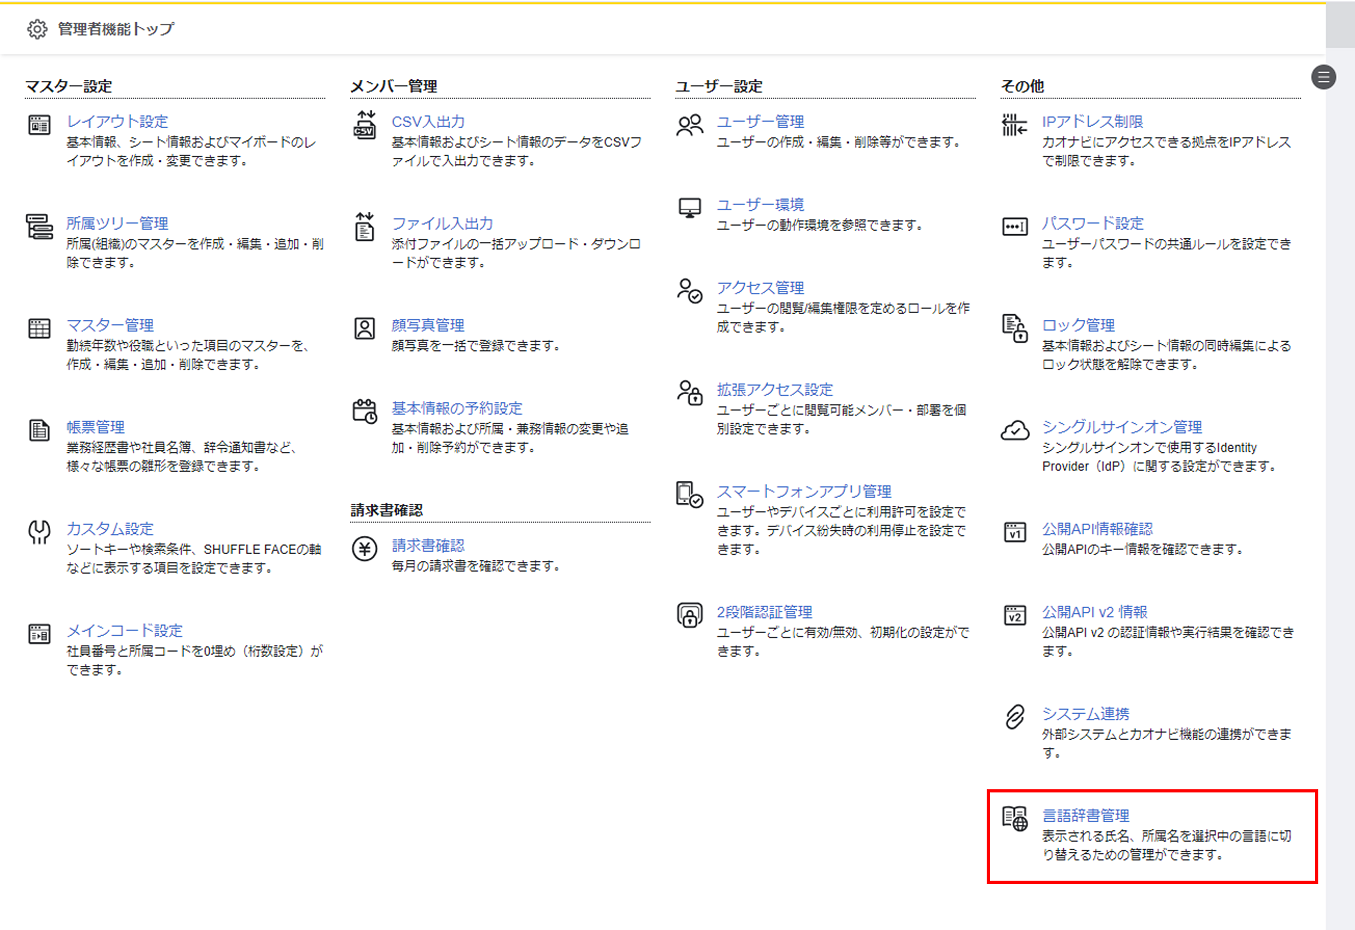Click the two-step authentication lock icon
Screen dimensions: 1355x930
(x=690, y=615)
